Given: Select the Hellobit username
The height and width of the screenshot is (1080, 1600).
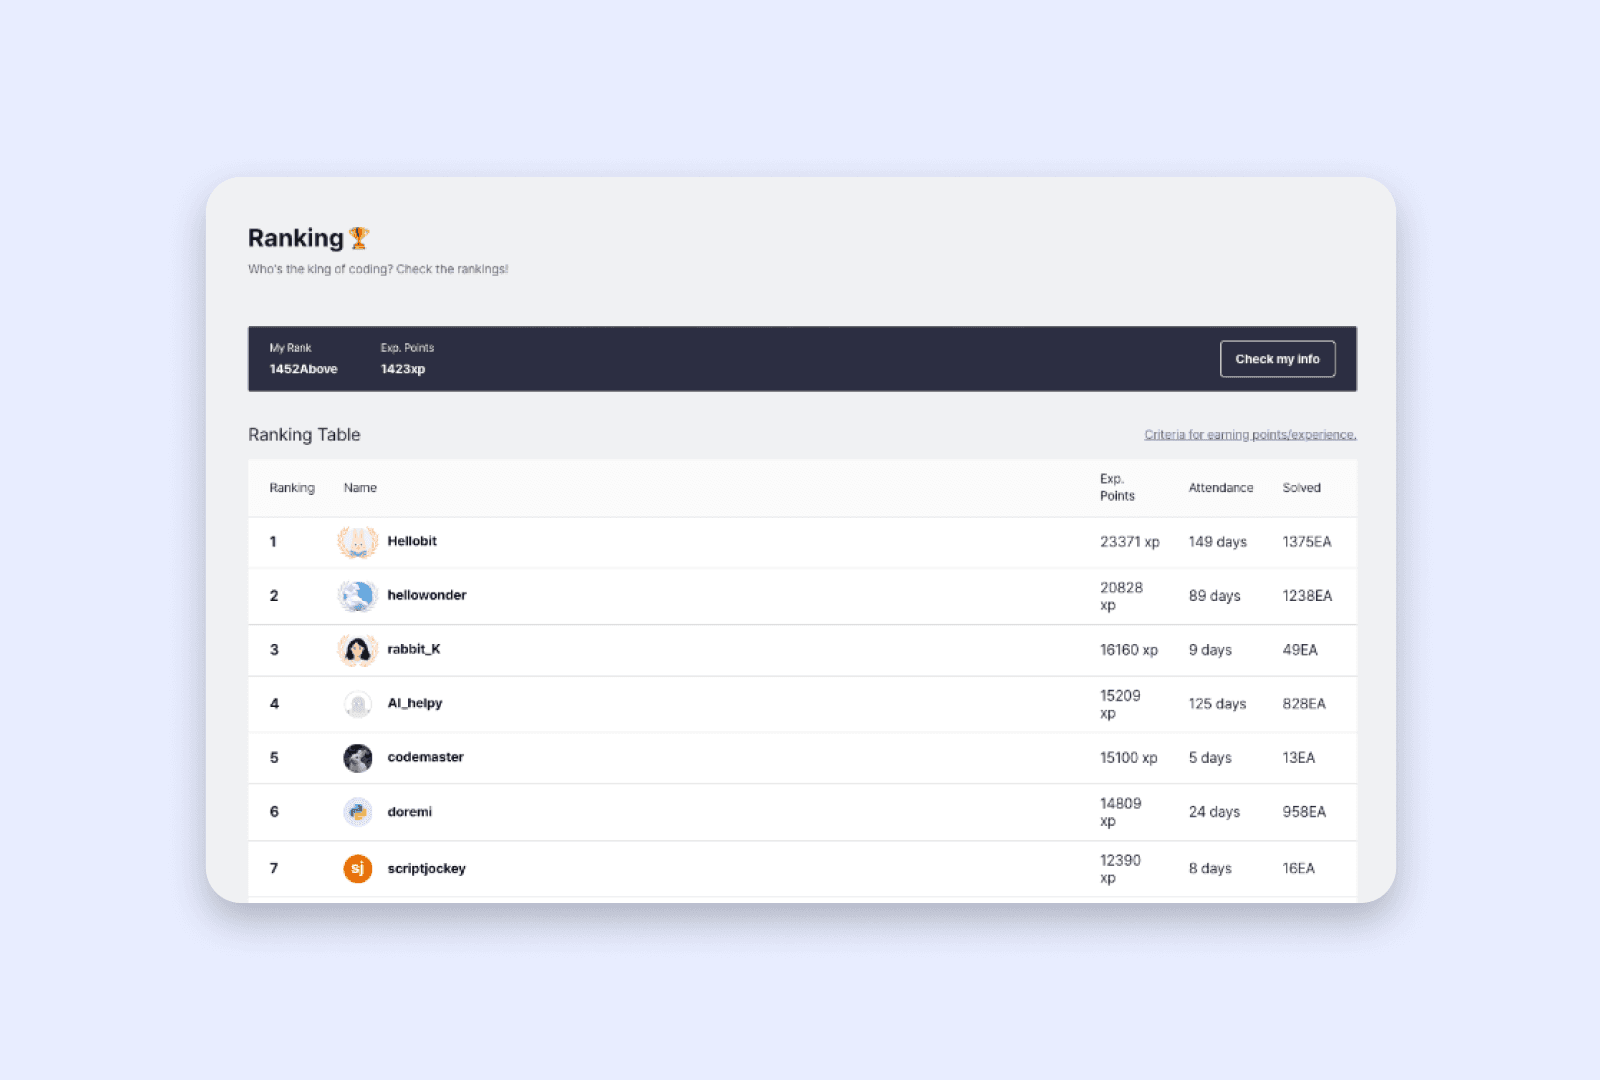Looking at the screenshot, I should (x=412, y=541).
